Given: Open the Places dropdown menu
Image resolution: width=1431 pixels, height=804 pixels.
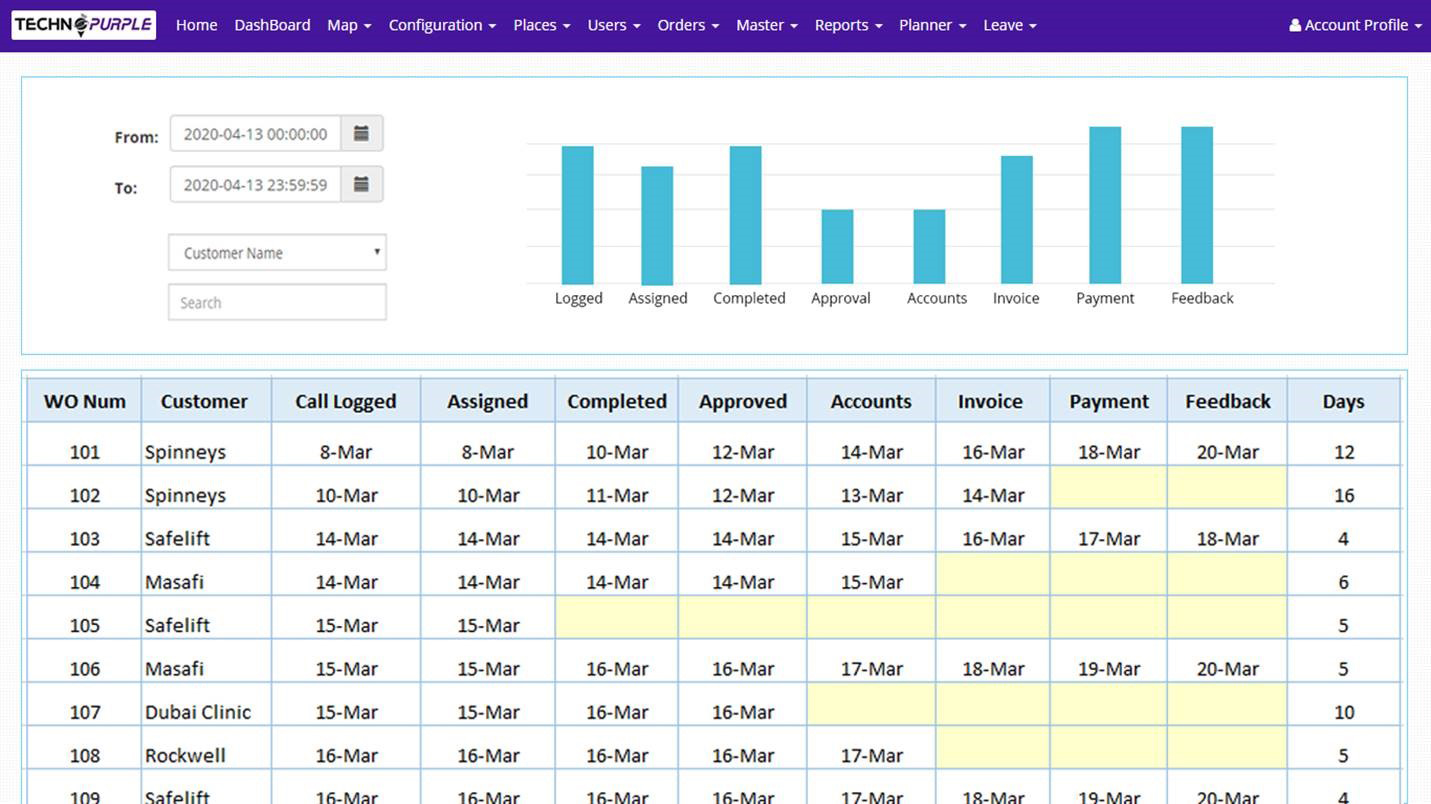Looking at the screenshot, I should [541, 25].
